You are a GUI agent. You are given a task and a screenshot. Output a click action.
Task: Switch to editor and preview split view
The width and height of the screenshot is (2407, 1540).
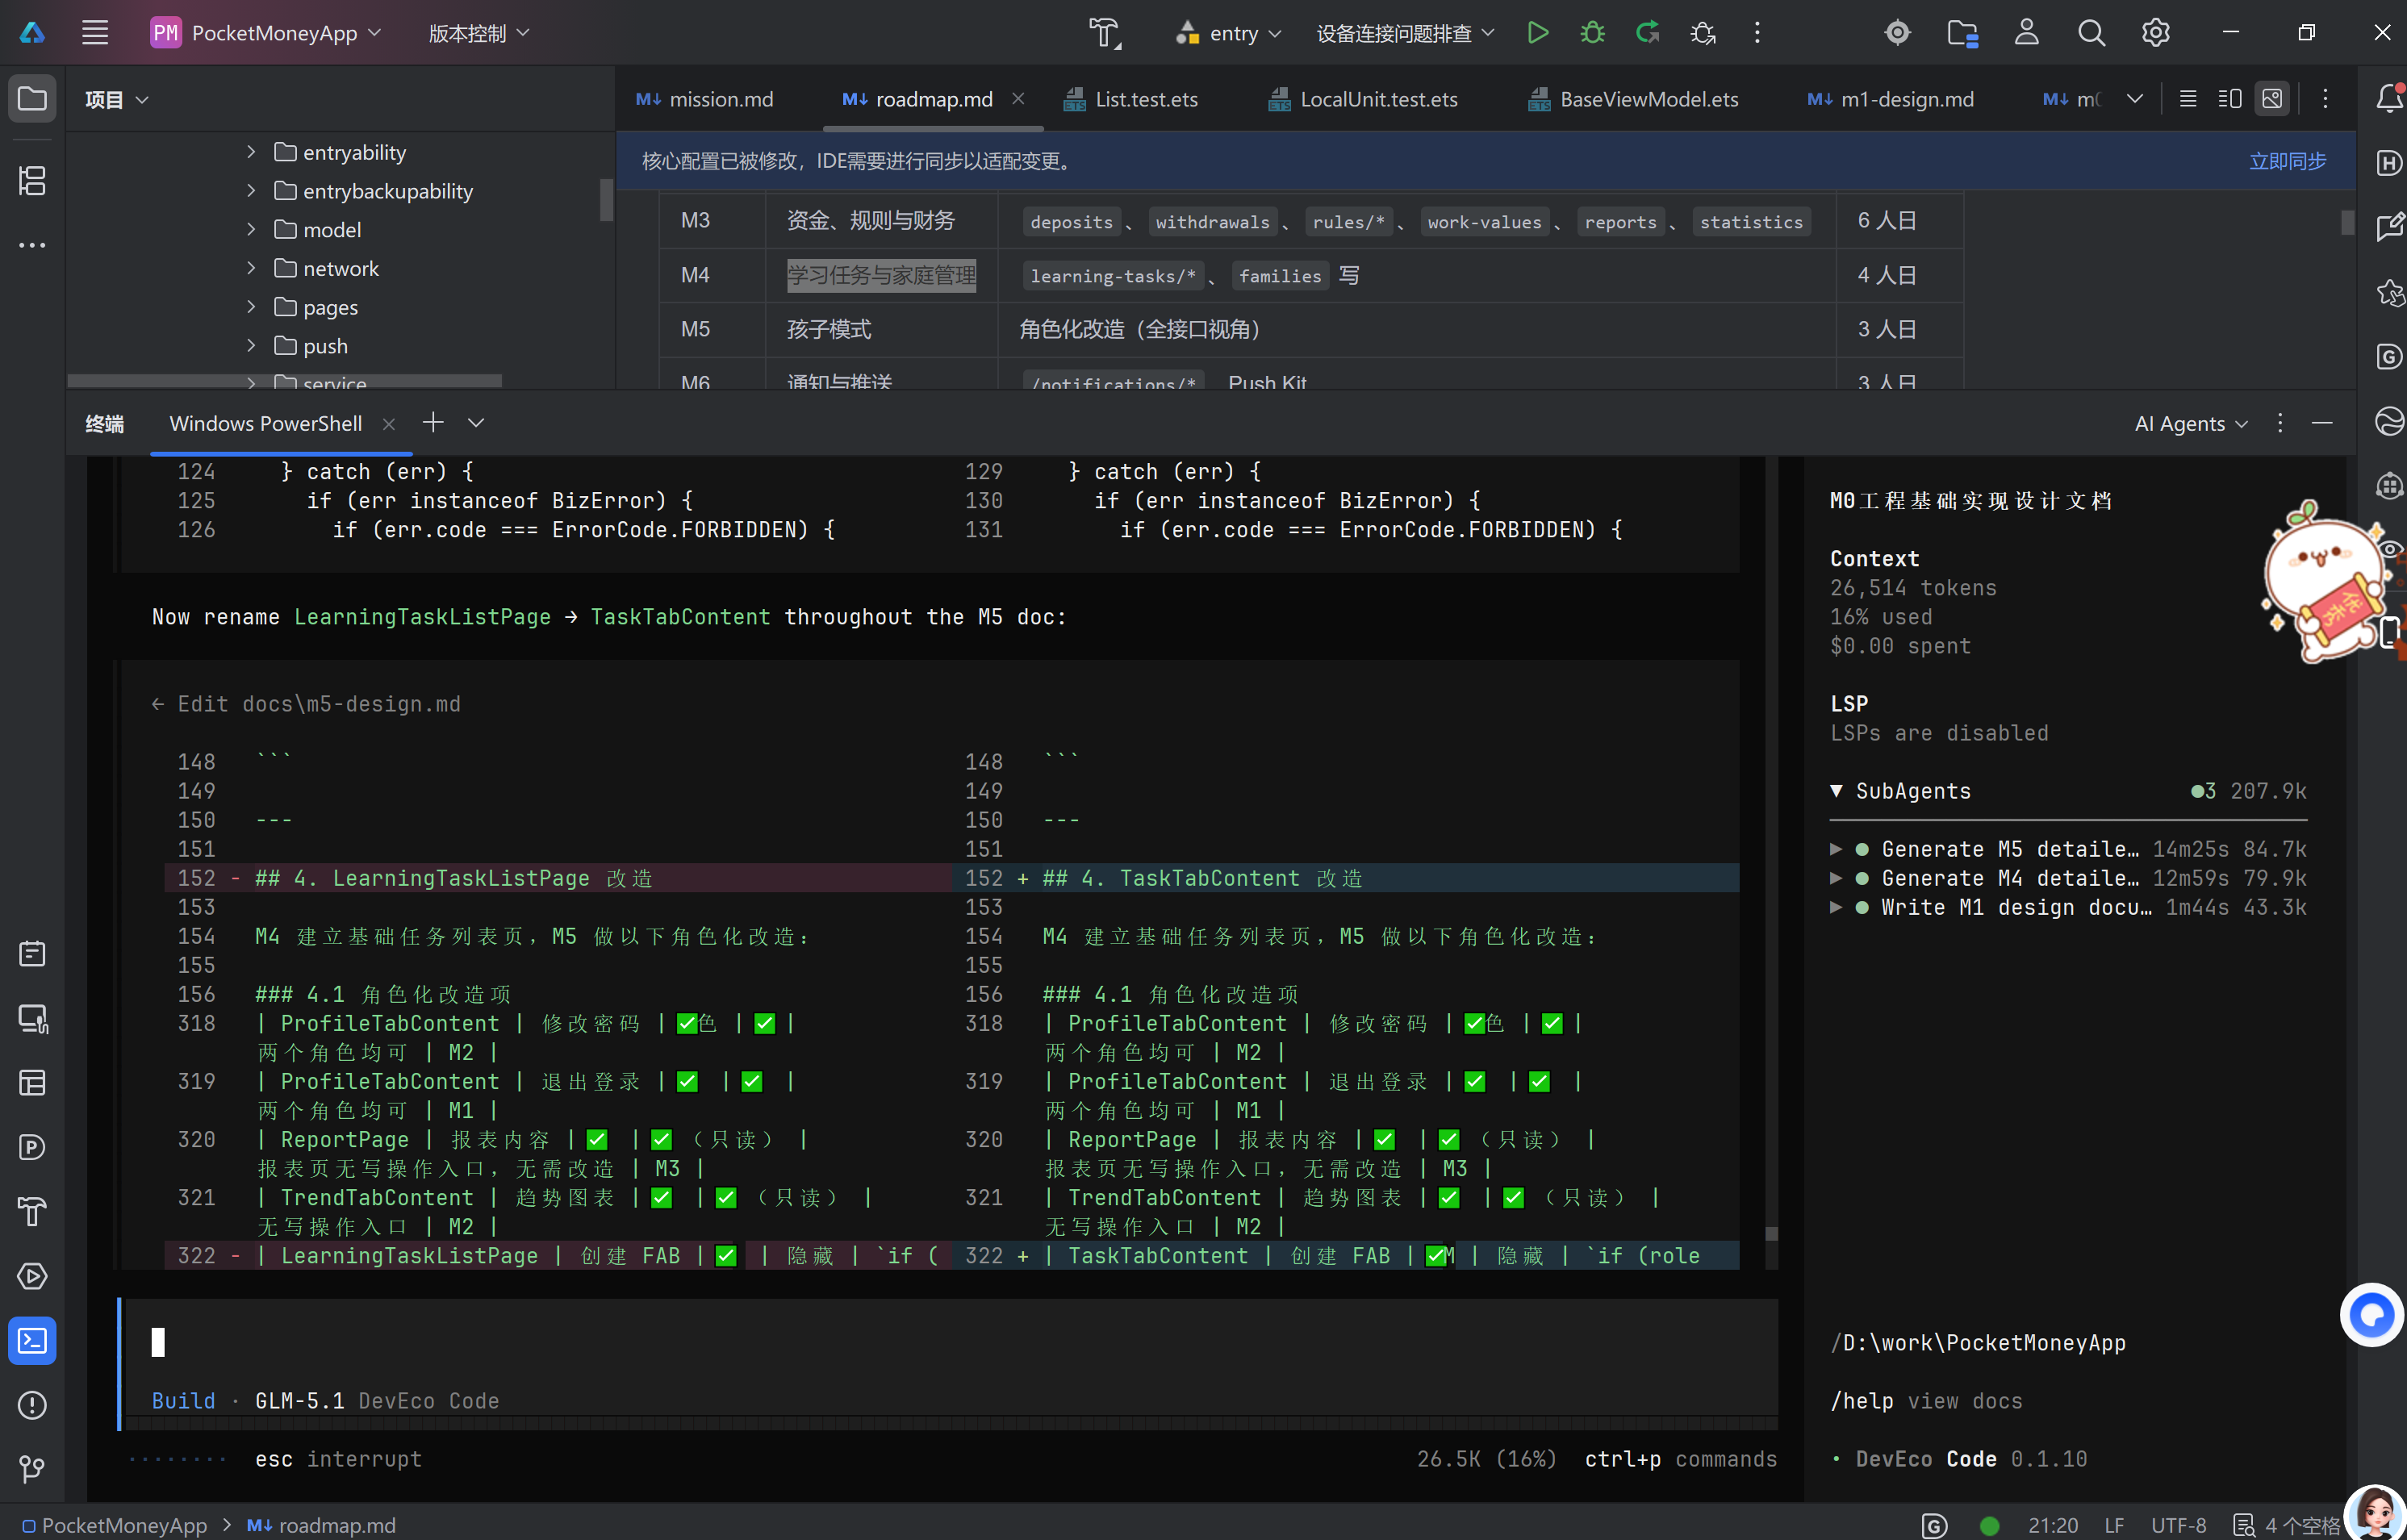click(2229, 99)
